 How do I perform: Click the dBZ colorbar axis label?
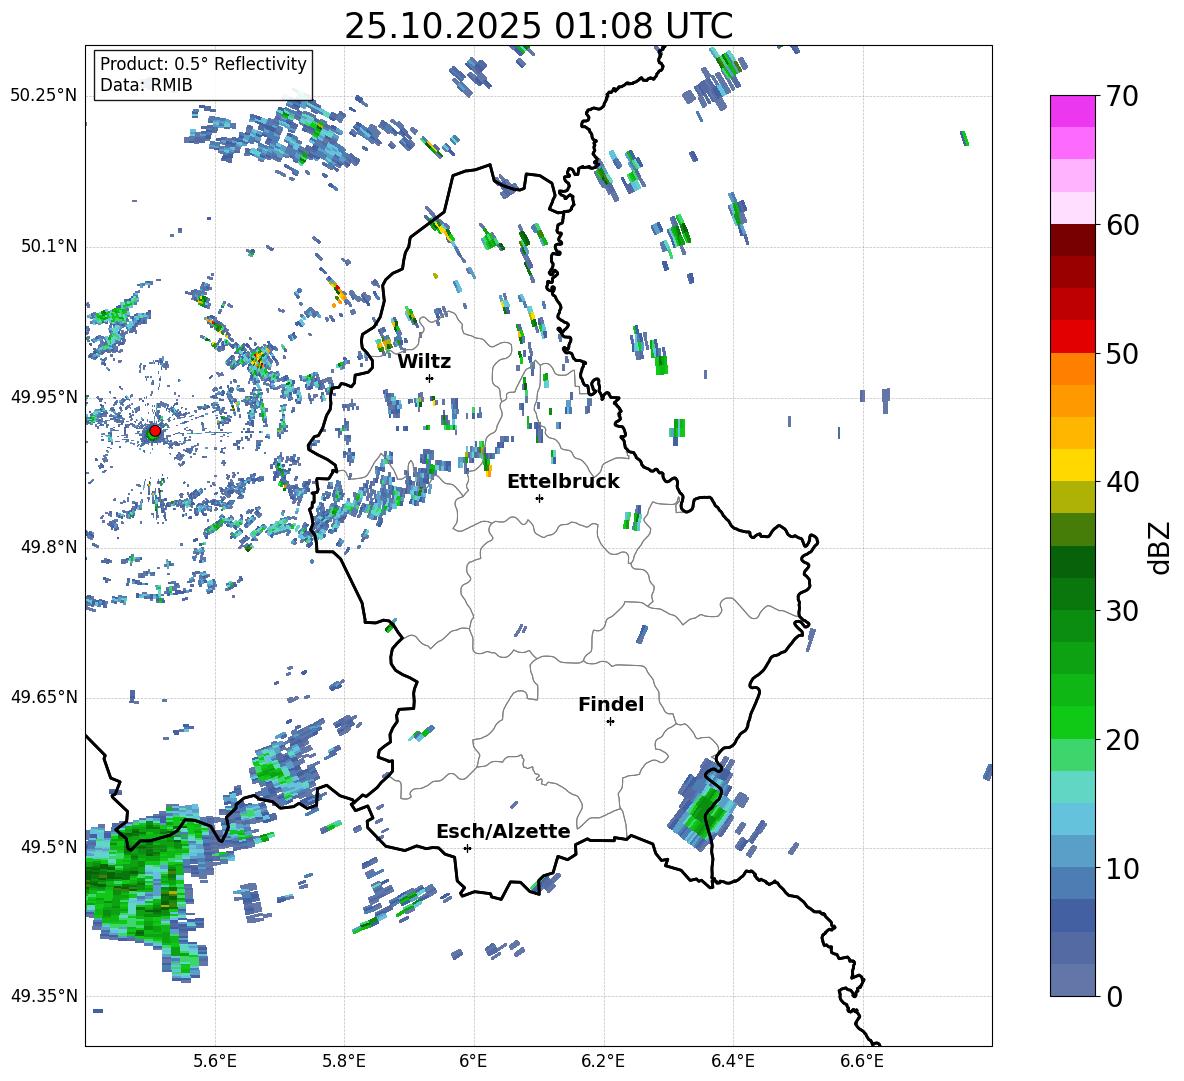[x=1161, y=547]
